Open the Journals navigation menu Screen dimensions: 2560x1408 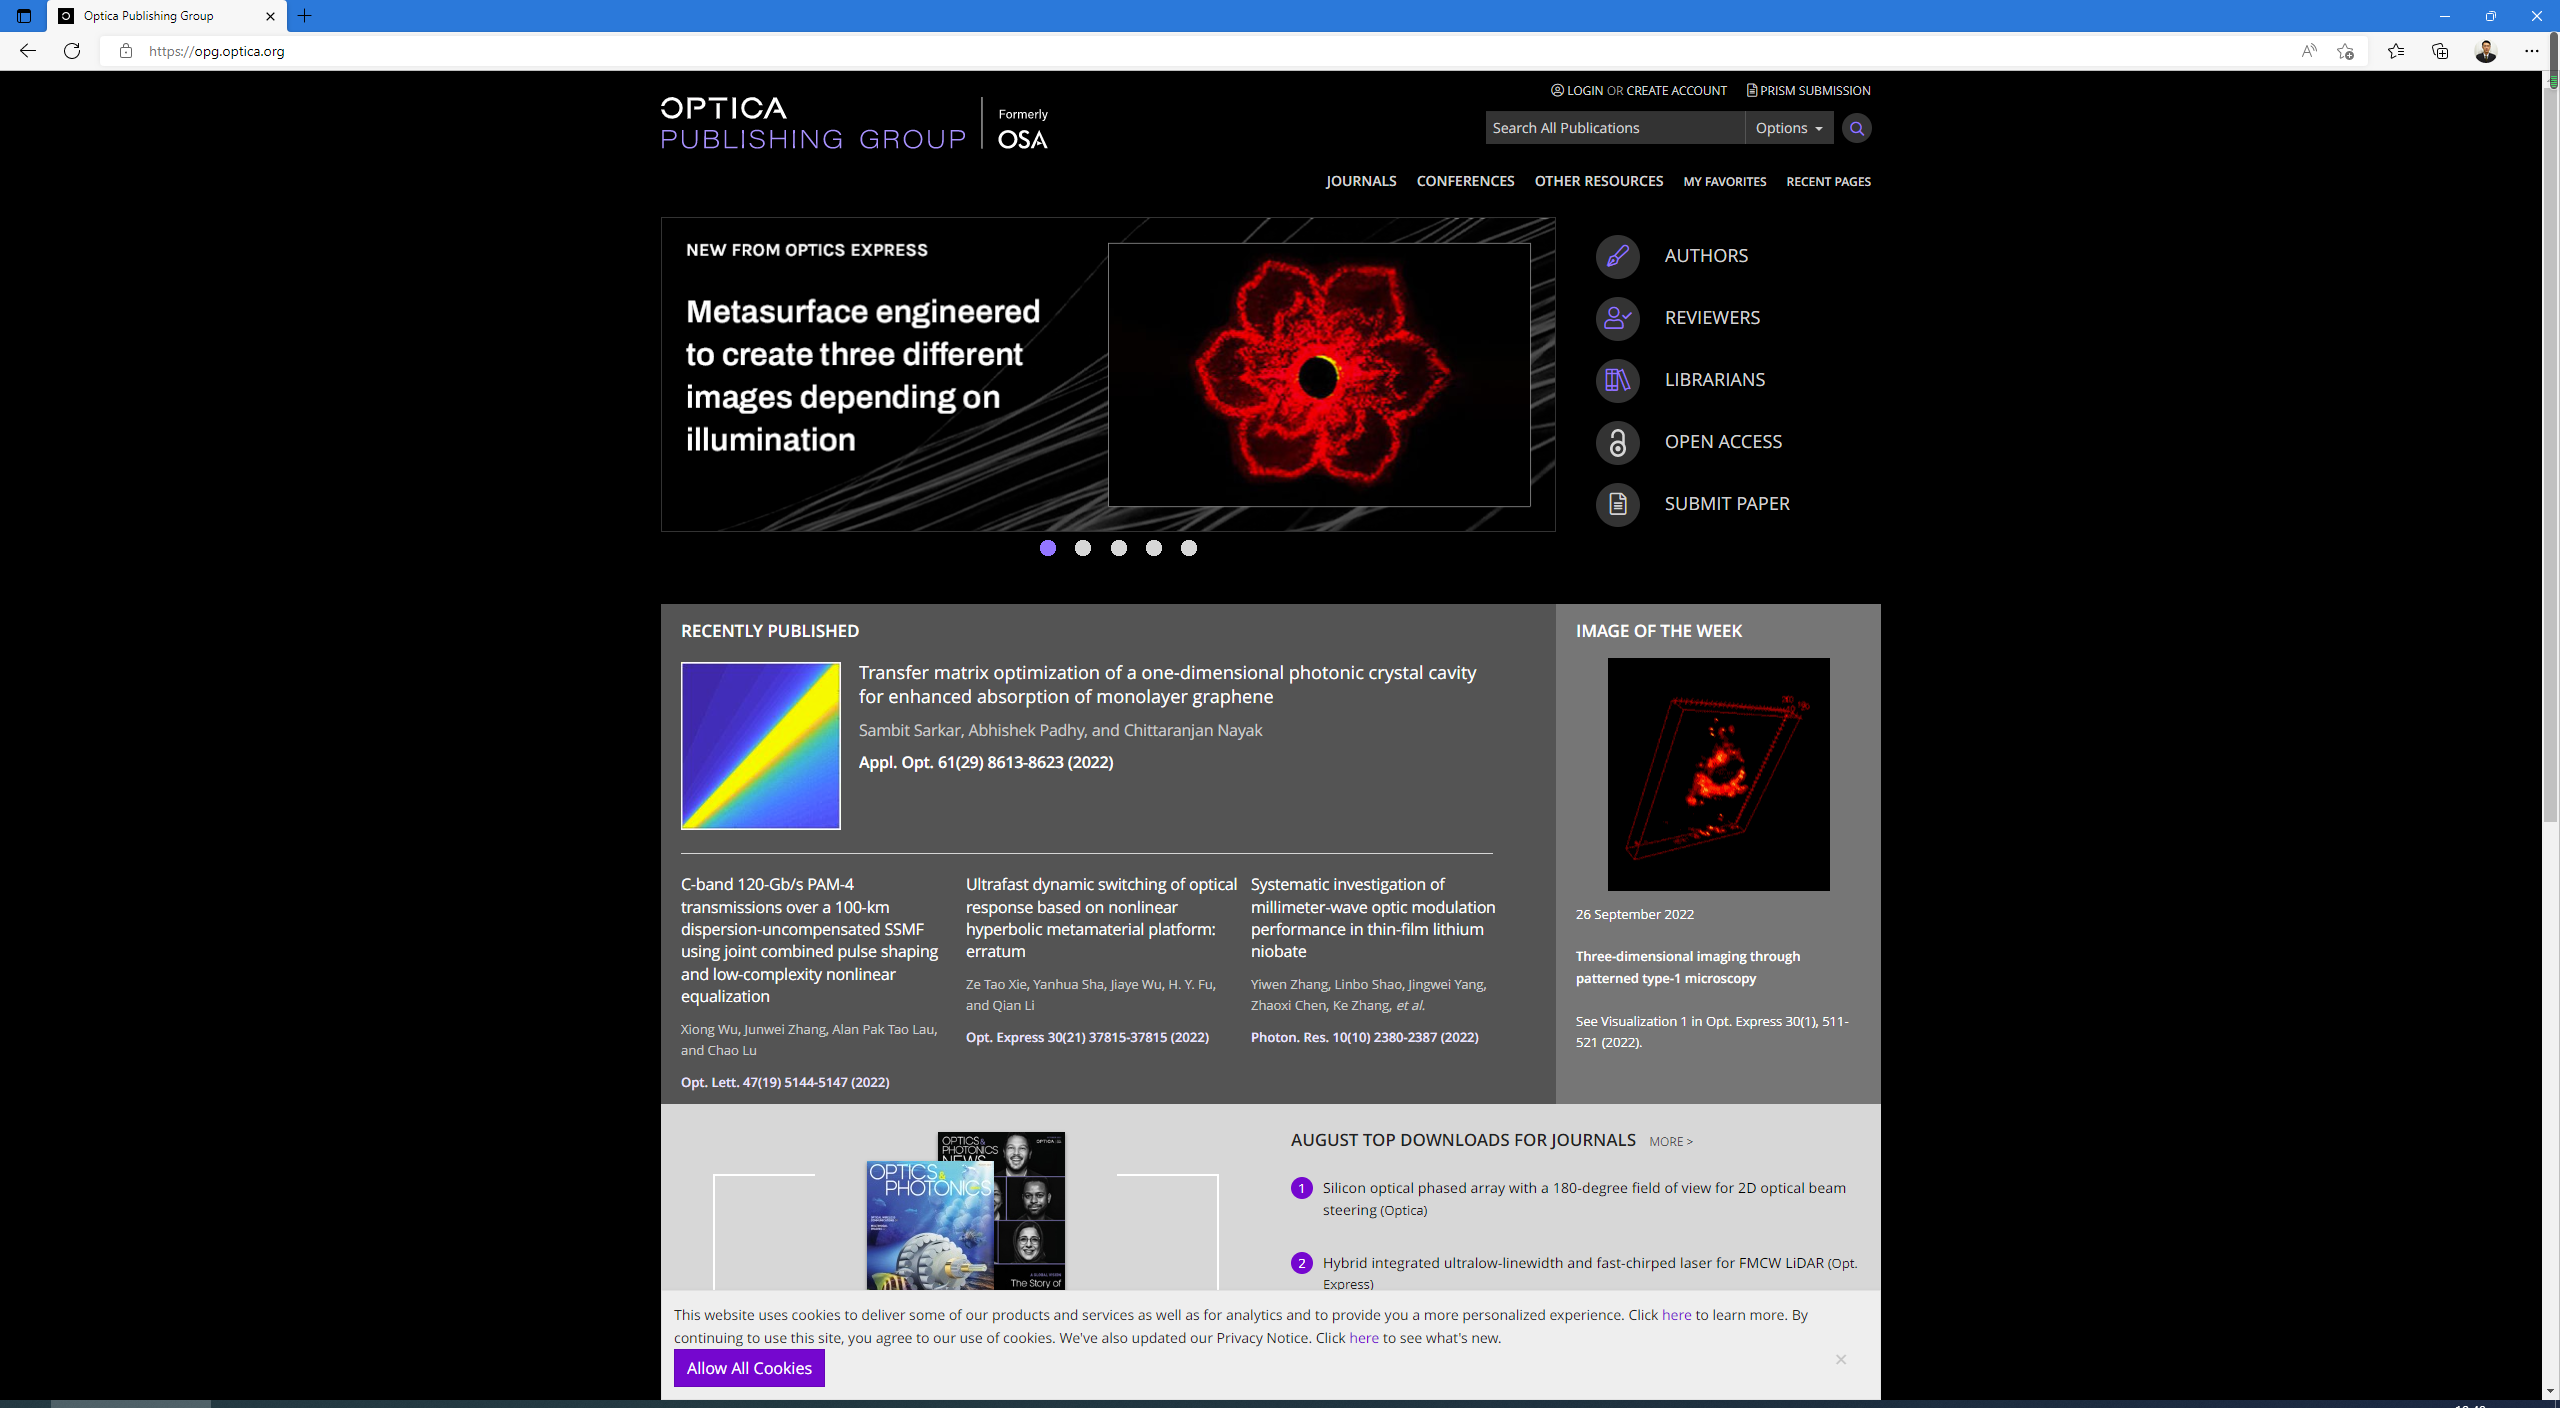[x=1360, y=181]
